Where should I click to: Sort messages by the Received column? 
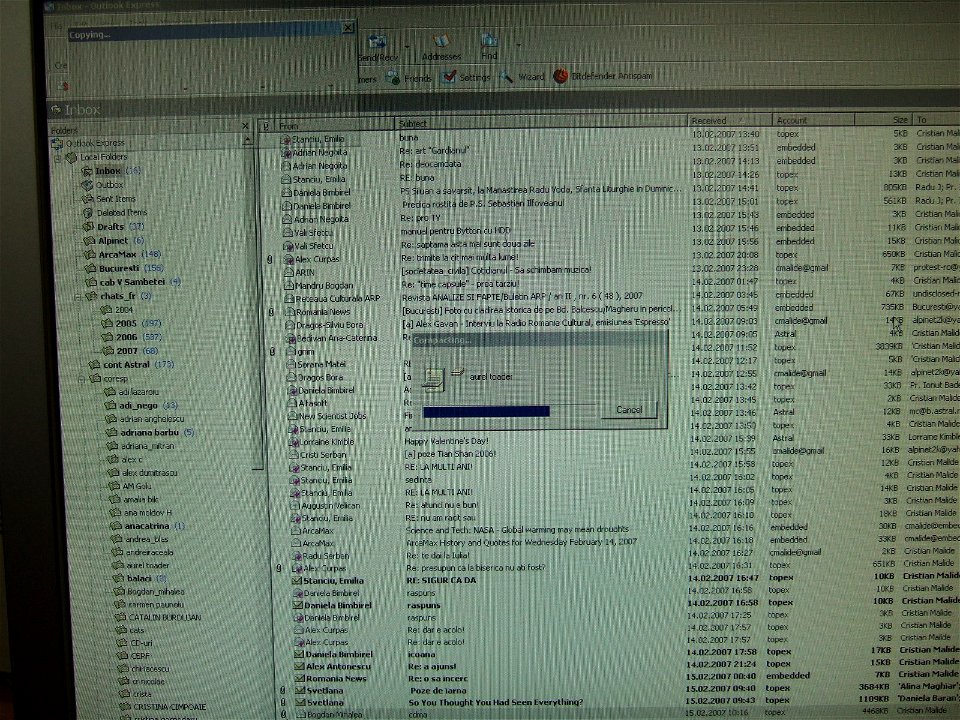[729, 121]
